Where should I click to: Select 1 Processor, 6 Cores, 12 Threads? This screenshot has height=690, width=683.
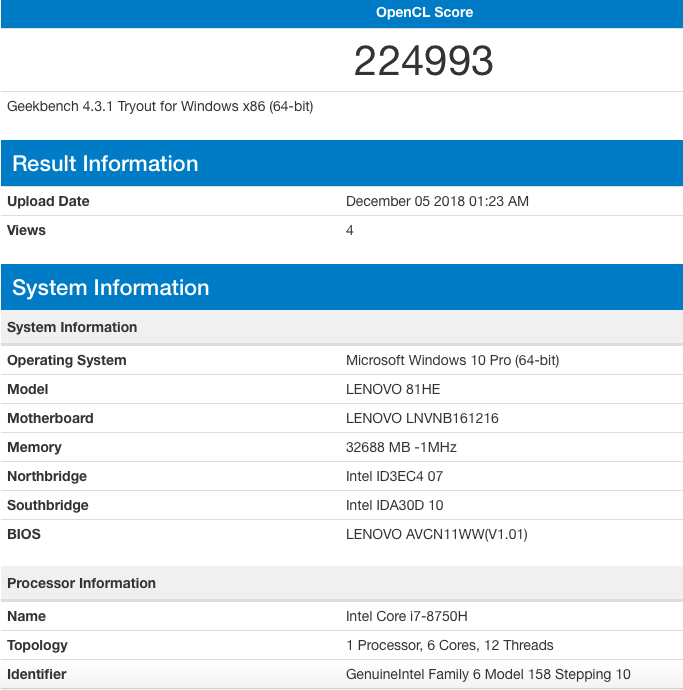click(450, 645)
